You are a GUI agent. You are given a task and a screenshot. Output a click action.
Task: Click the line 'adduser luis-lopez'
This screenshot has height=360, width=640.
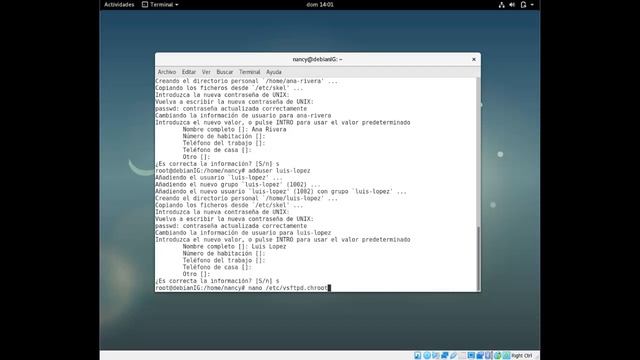point(279,171)
